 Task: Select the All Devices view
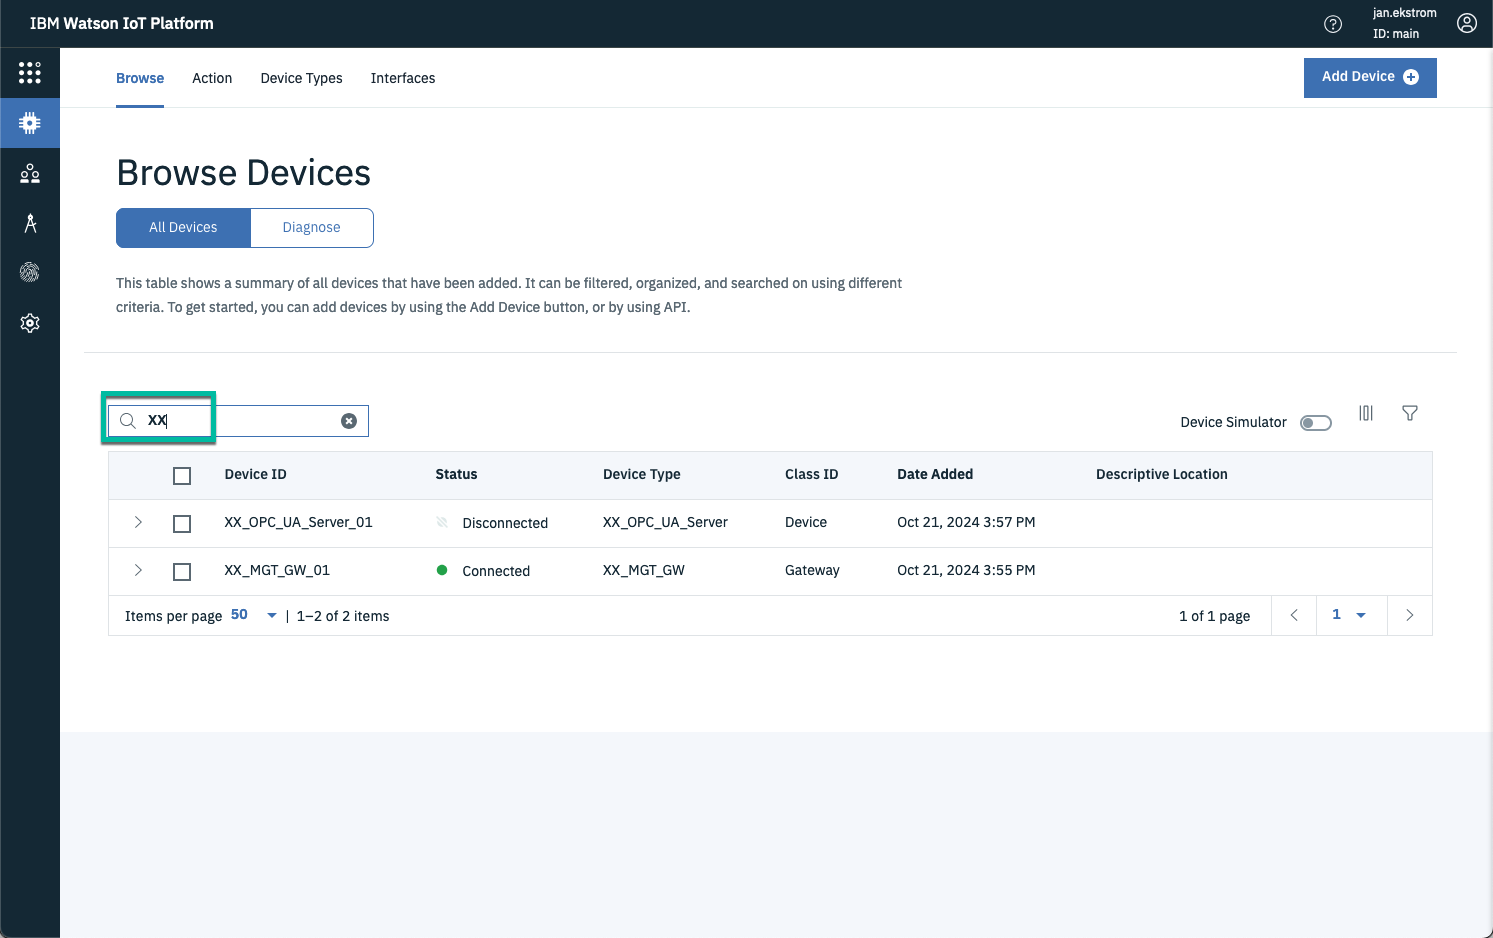point(183,227)
